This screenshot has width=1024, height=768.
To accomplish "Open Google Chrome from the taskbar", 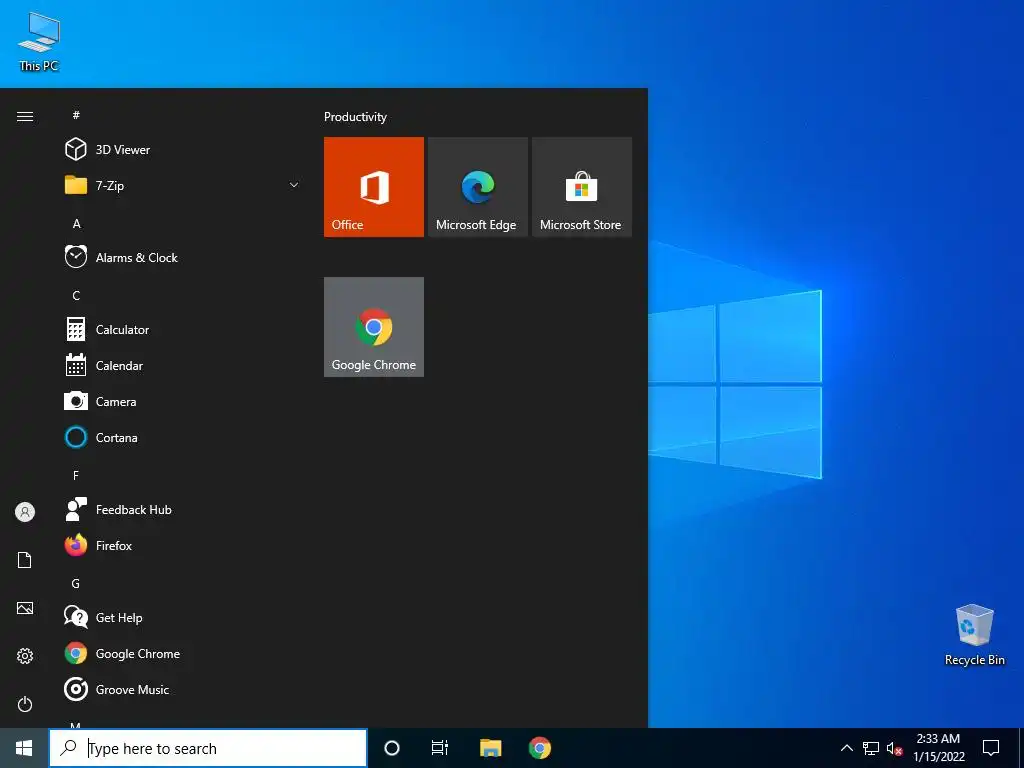I will [539, 748].
